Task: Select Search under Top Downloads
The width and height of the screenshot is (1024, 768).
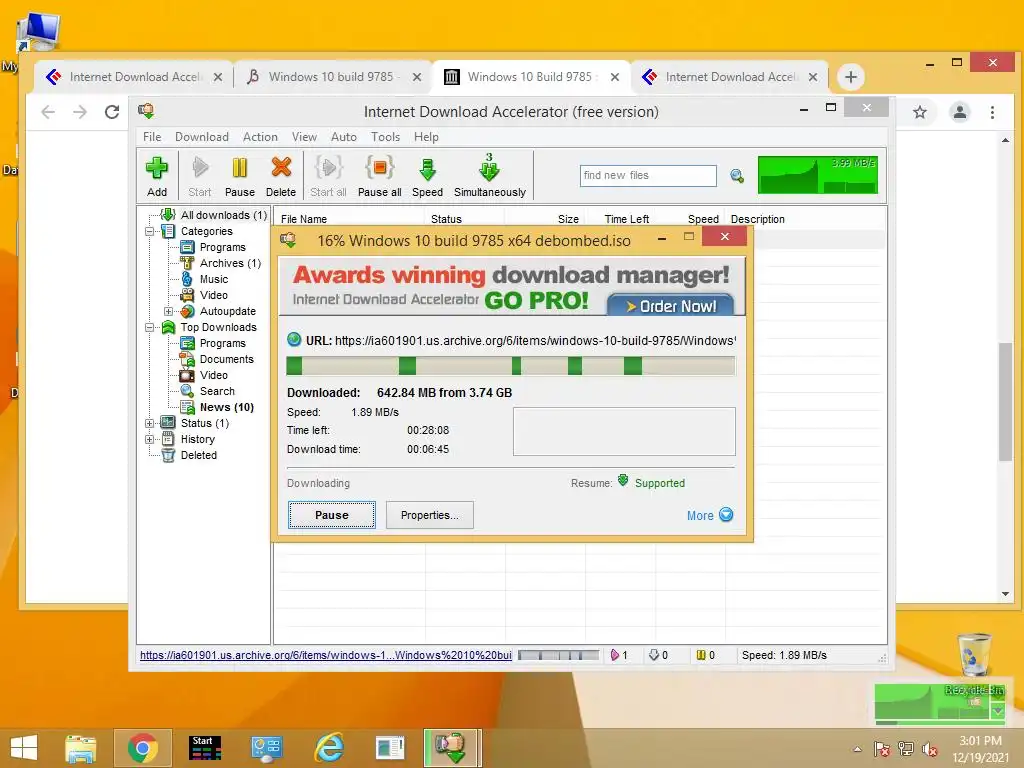Action: point(217,391)
